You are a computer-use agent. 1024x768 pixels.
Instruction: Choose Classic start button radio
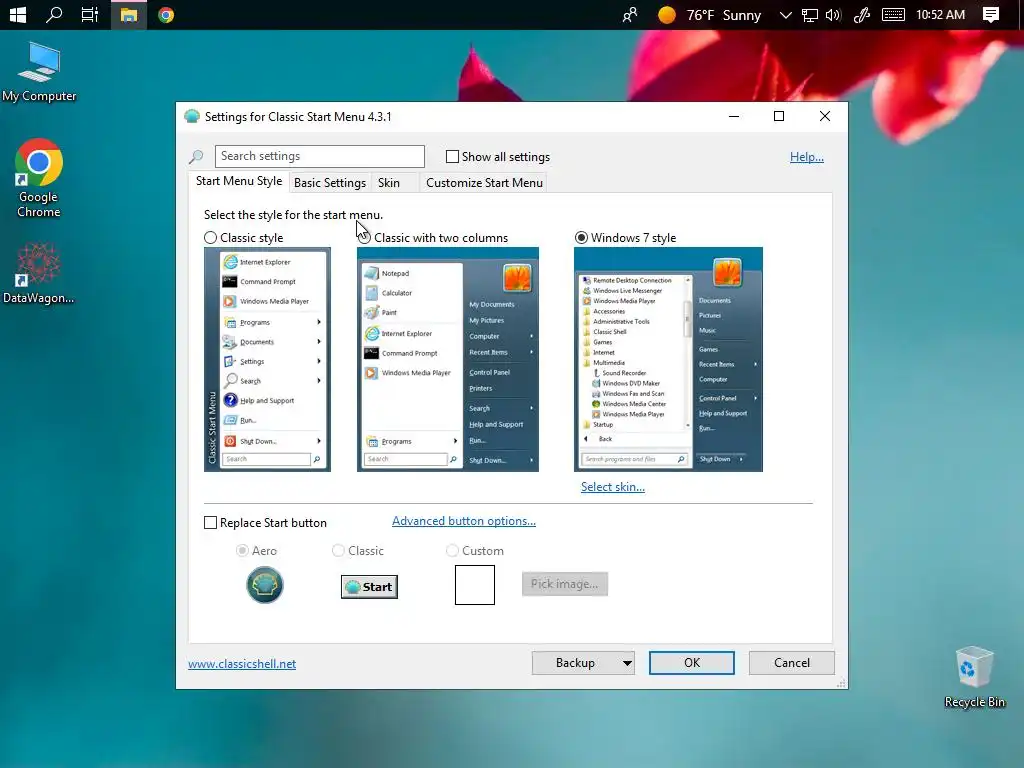pos(338,551)
